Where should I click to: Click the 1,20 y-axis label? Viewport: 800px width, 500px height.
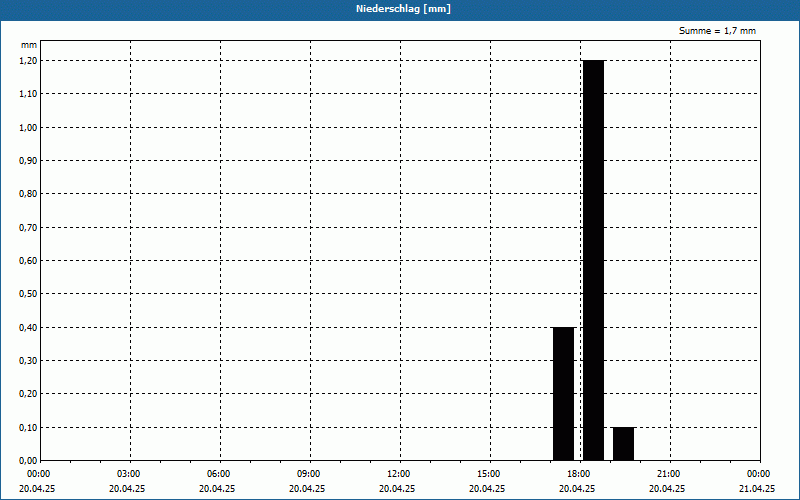(28, 61)
